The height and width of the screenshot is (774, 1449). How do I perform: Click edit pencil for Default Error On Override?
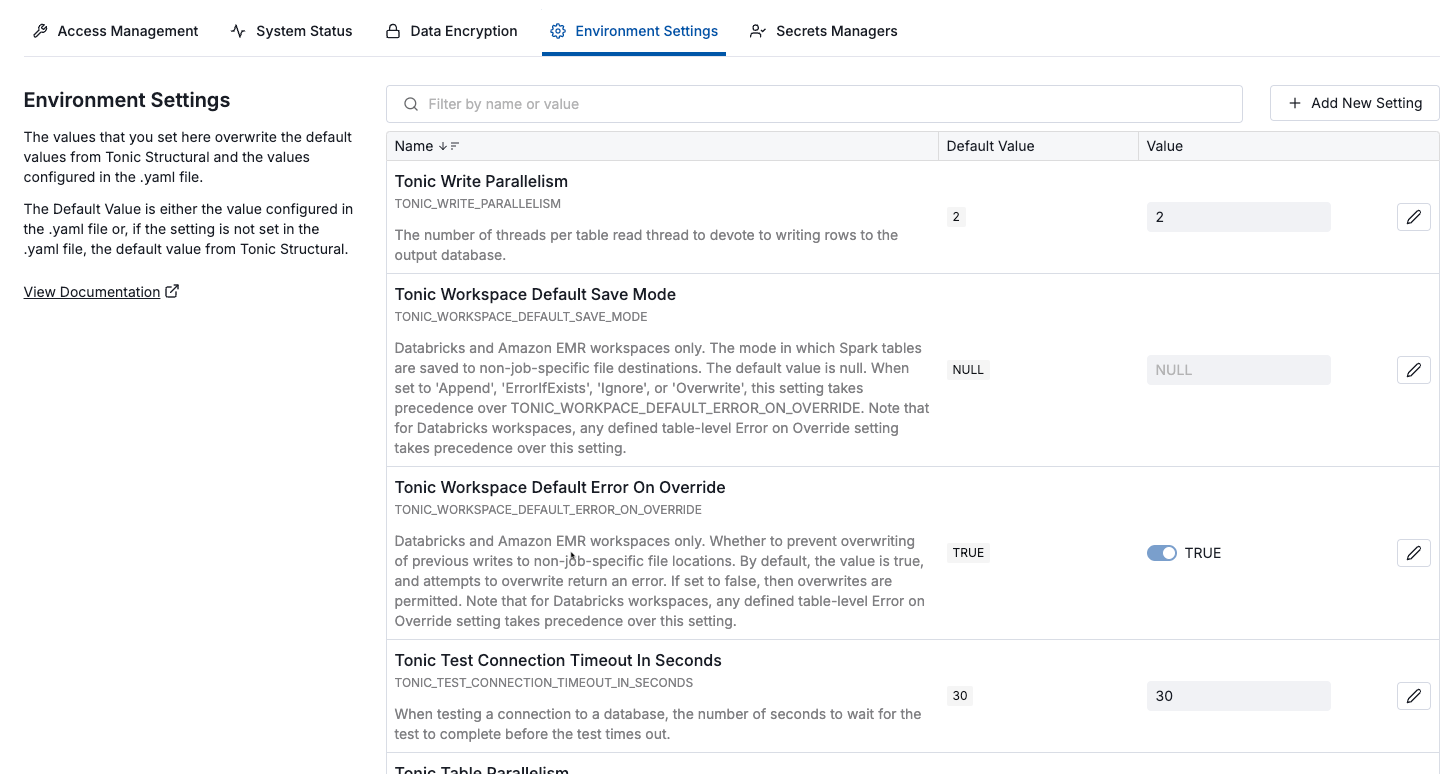coord(1413,553)
